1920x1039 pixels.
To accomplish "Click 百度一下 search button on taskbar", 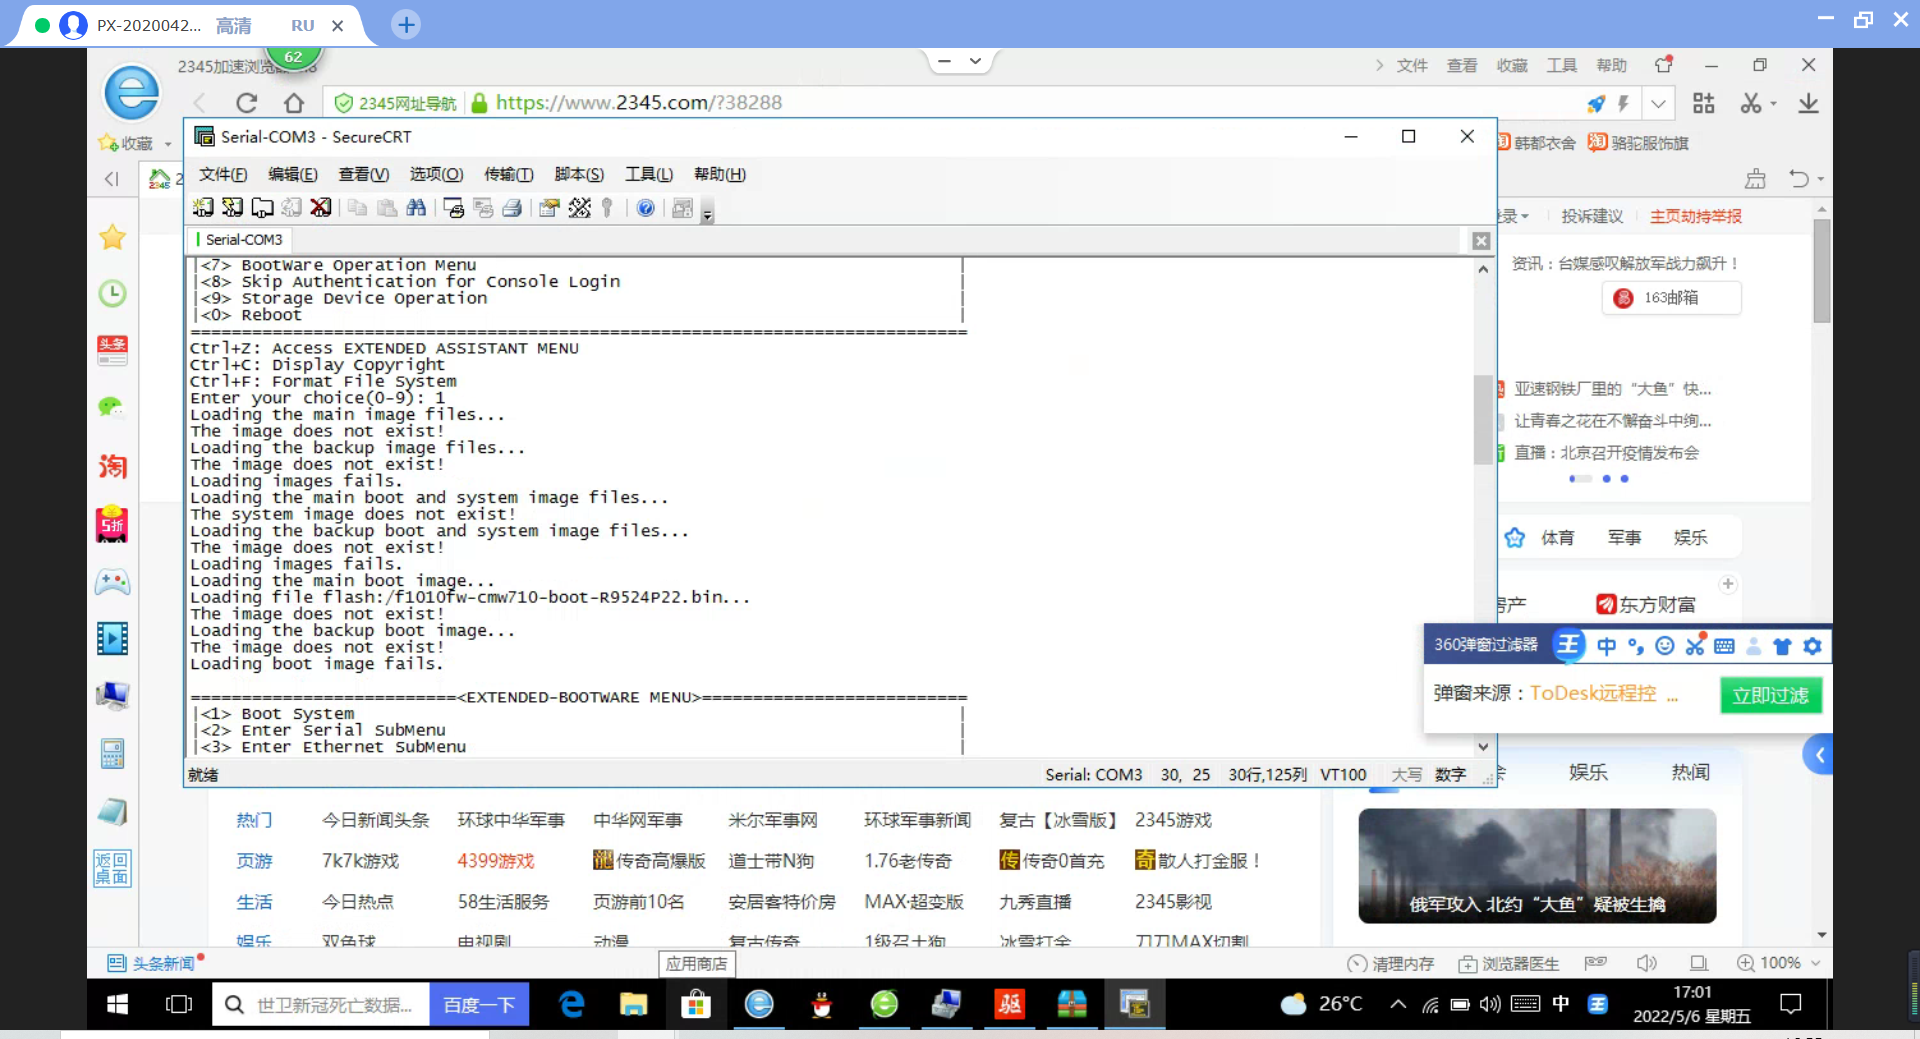I will (x=479, y=1005).
